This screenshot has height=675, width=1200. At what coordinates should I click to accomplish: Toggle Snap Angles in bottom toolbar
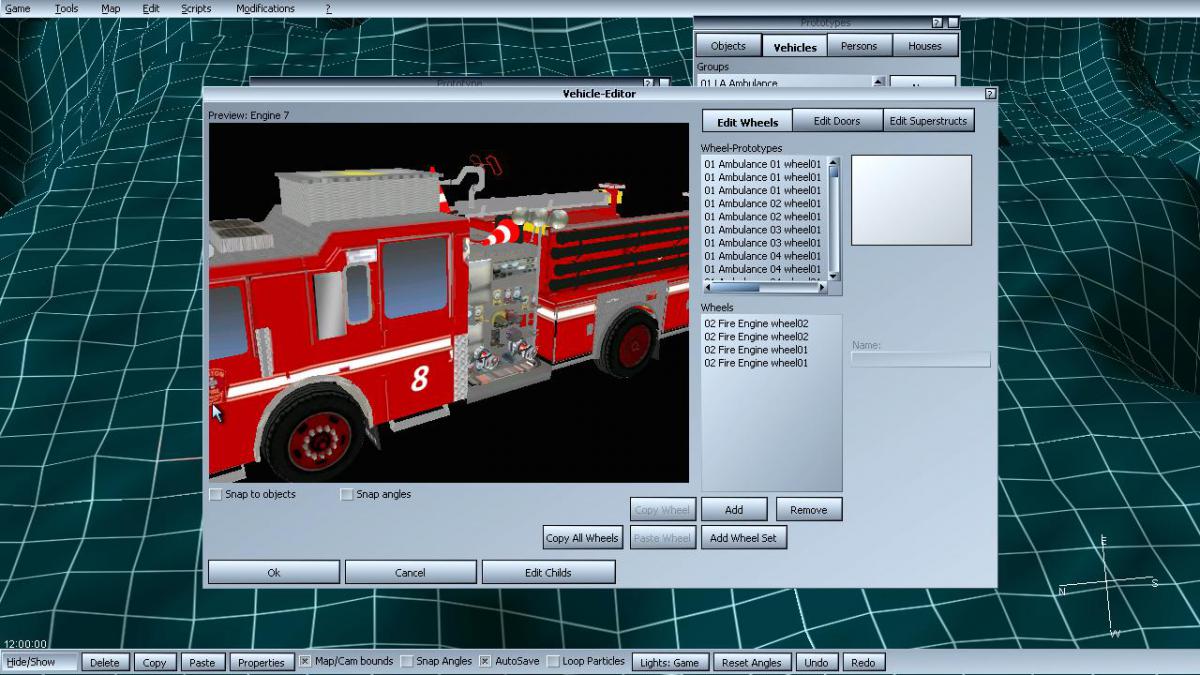(x=407, y=661)
